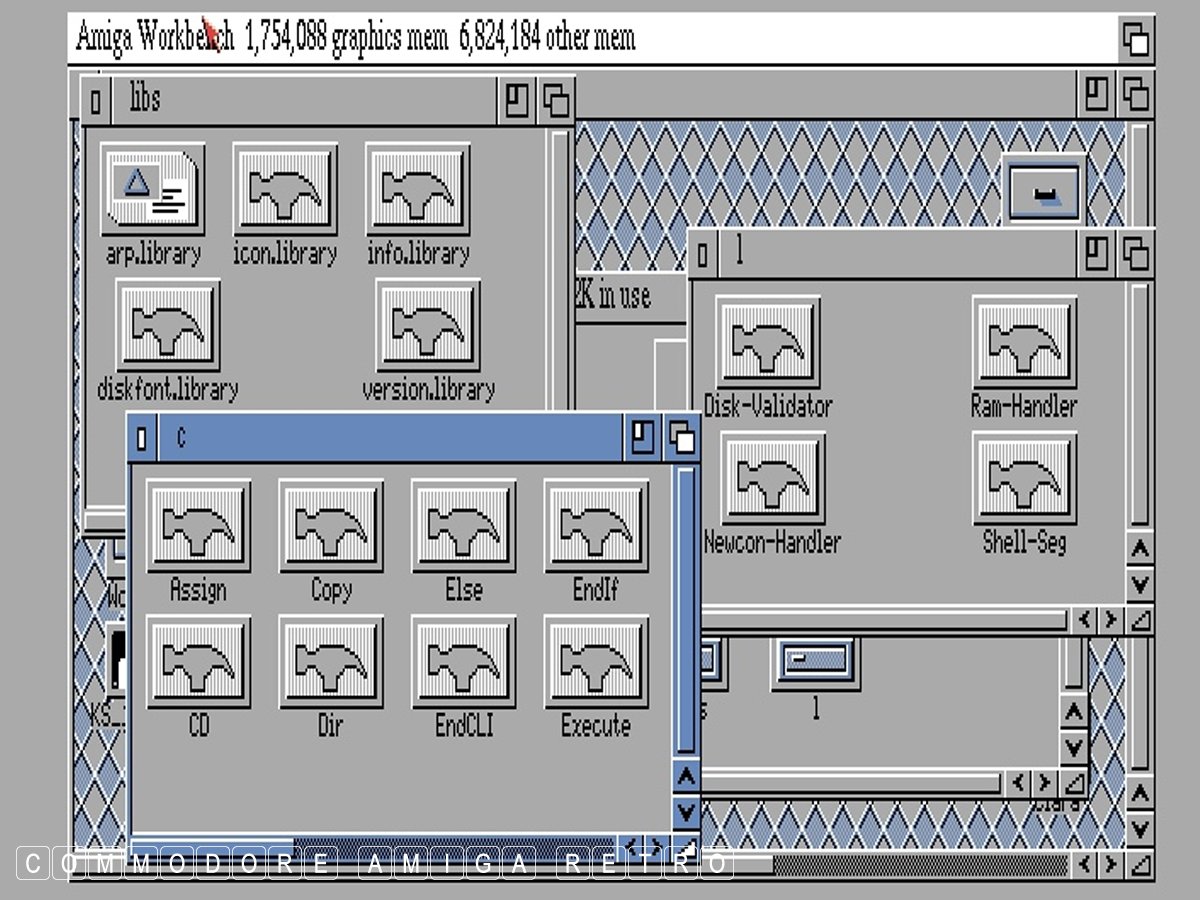The image size is (1200, 900).
Task: Toggle zoom gadget of libs window
Action: [517, 100]
